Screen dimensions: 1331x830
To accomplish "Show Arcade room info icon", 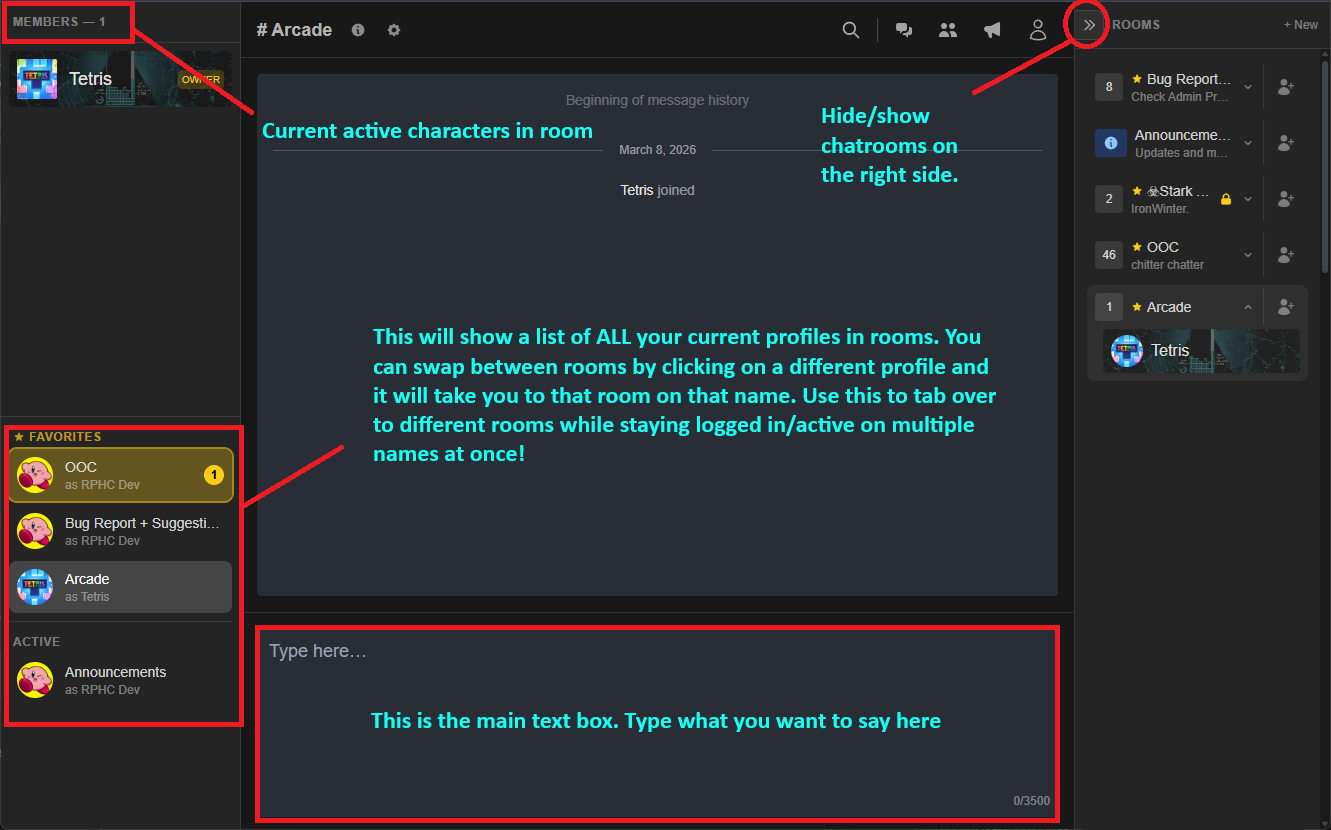I will click(x=358, y=30).
